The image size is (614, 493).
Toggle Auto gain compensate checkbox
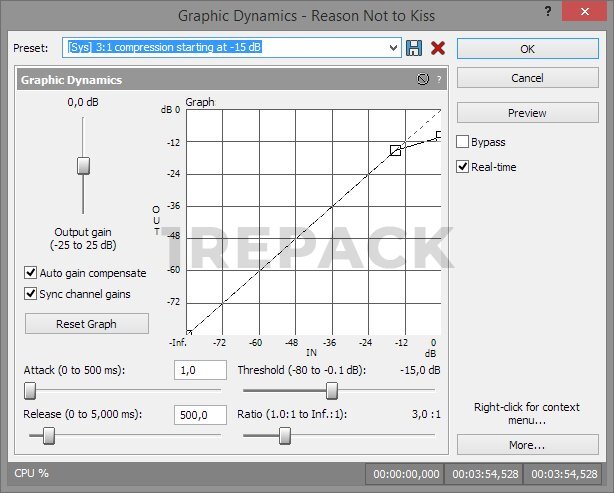(30, 273)
